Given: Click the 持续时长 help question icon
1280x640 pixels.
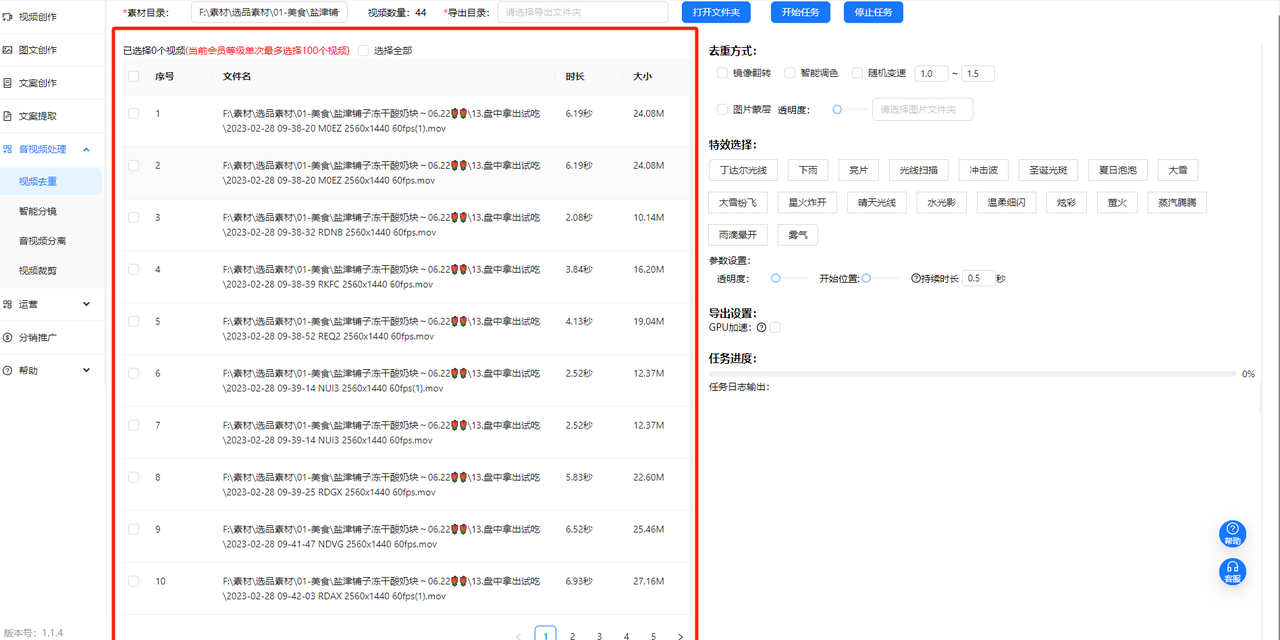Looking at the screenshot, I should point(915,278).
